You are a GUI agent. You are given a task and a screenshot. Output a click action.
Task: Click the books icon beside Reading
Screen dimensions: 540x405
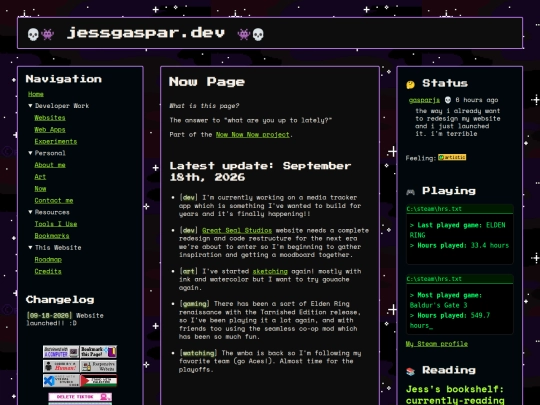click(410, 371)
